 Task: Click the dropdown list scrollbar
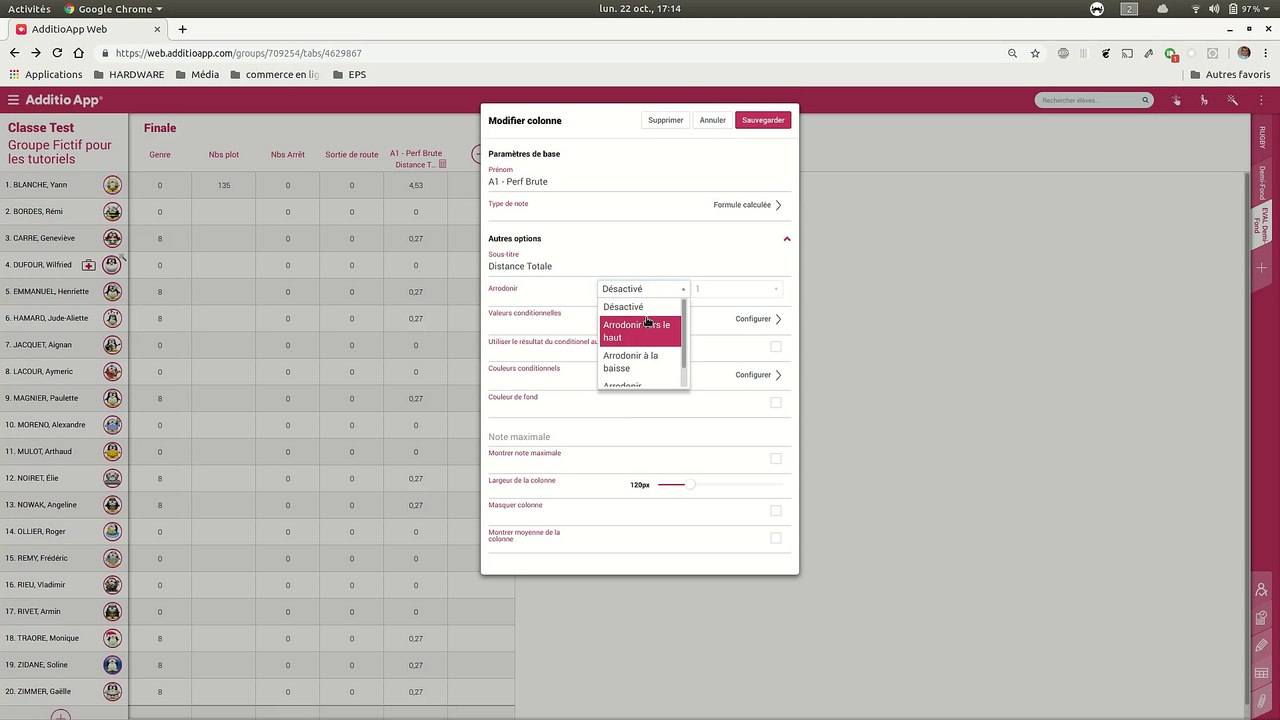coord(684,332)
